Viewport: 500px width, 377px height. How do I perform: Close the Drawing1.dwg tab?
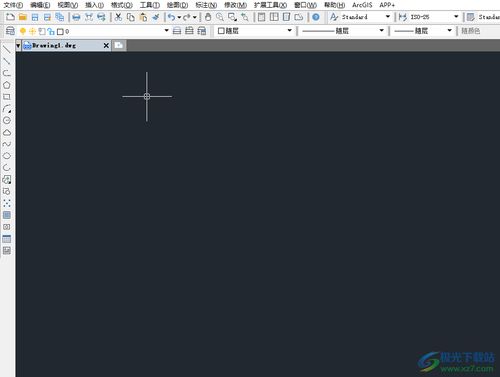click(106, 45)
